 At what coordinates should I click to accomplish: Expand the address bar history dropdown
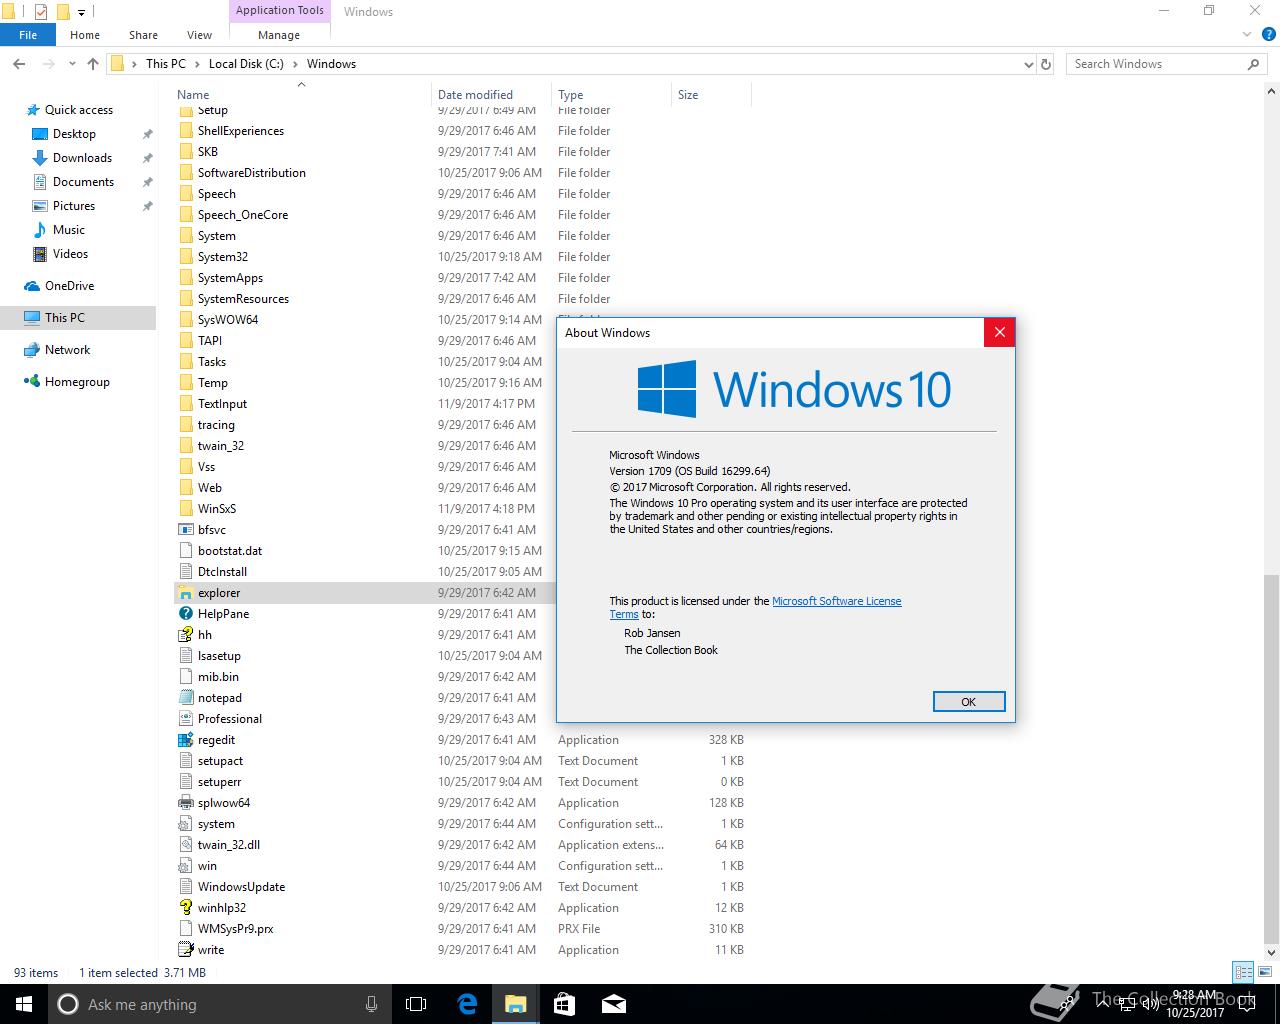1029,64
